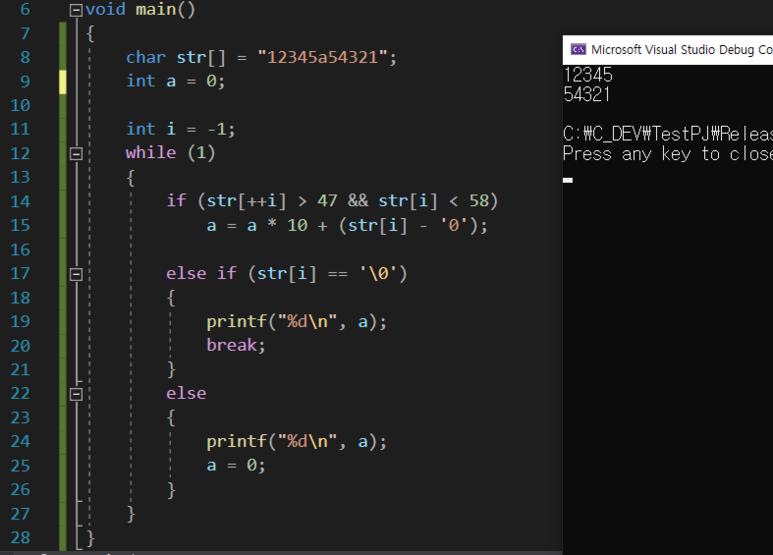Click the console output line '12345'
773x555 pixels.
(588, 75)
